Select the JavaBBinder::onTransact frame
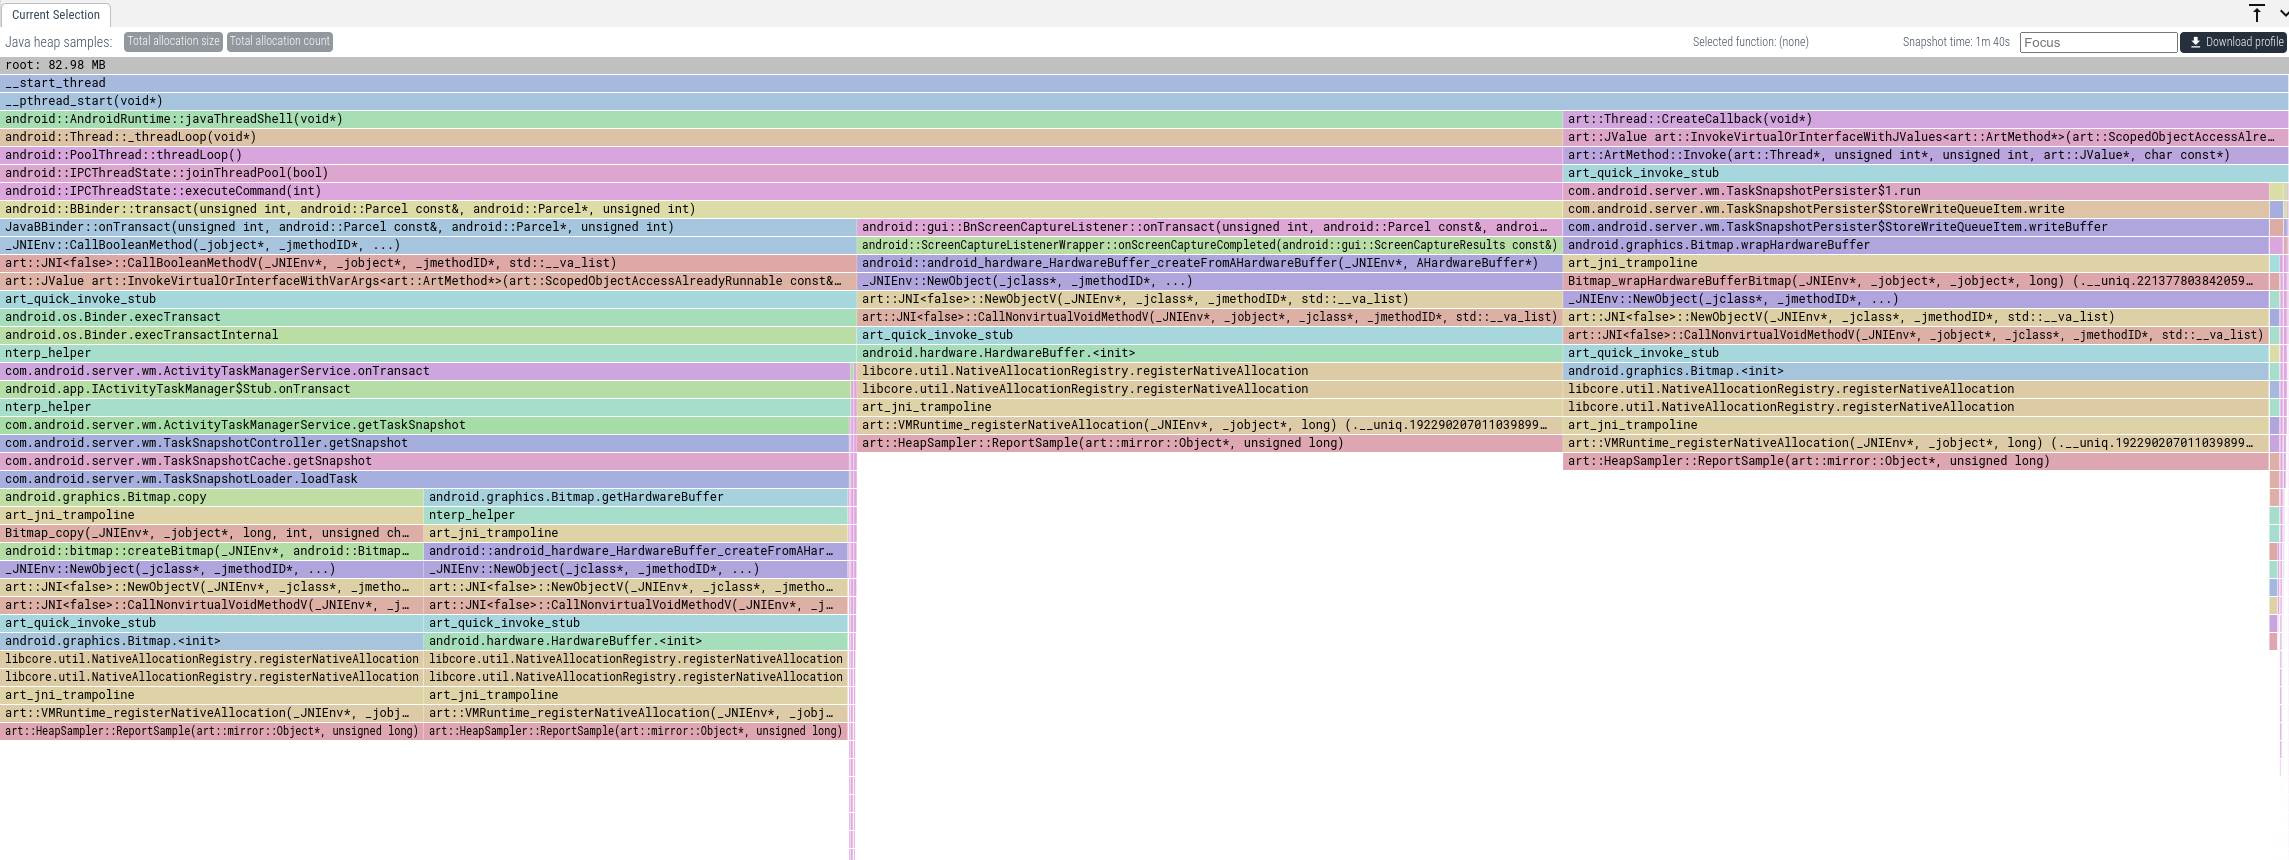Viewport: 2289px width, 860px height. click(x=428, y=227)
